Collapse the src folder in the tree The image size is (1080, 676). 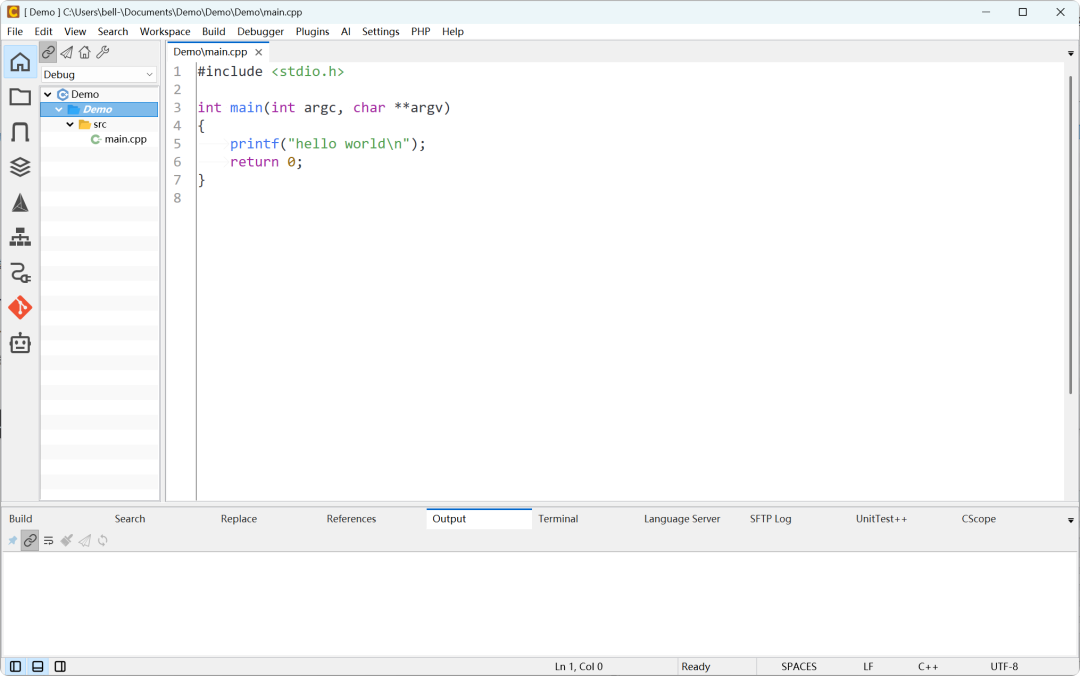[x=70, y=124]
